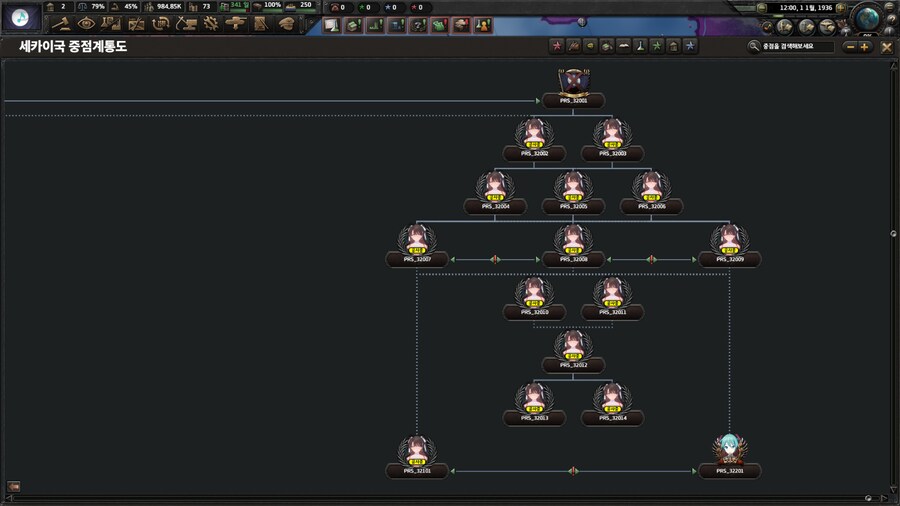Screen dimensions: 900x506
Task: Zoom out focus tree with minus button
Action: coord(850,46)
